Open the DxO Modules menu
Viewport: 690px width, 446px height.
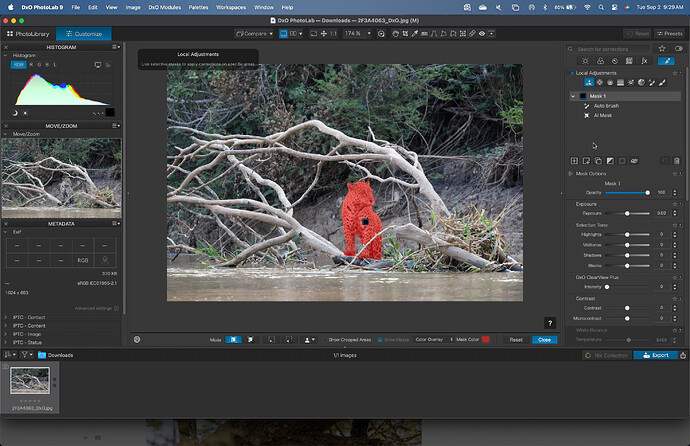(x=161, y=6)
